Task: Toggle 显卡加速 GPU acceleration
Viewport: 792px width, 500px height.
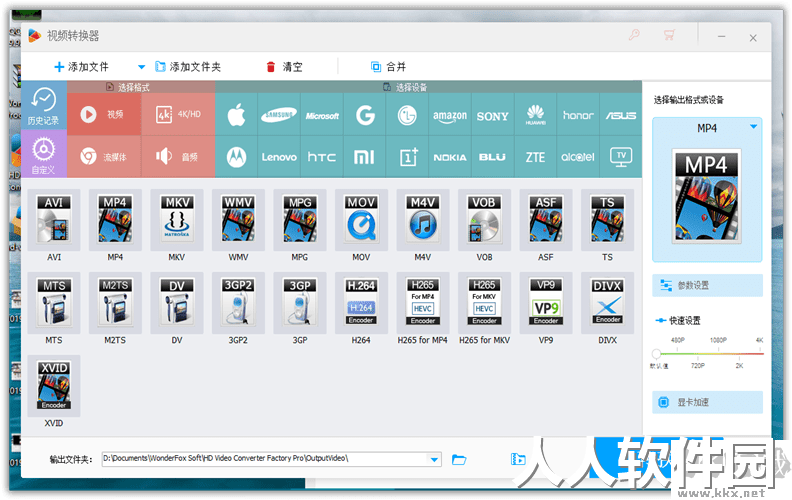Action: [707, 403]
